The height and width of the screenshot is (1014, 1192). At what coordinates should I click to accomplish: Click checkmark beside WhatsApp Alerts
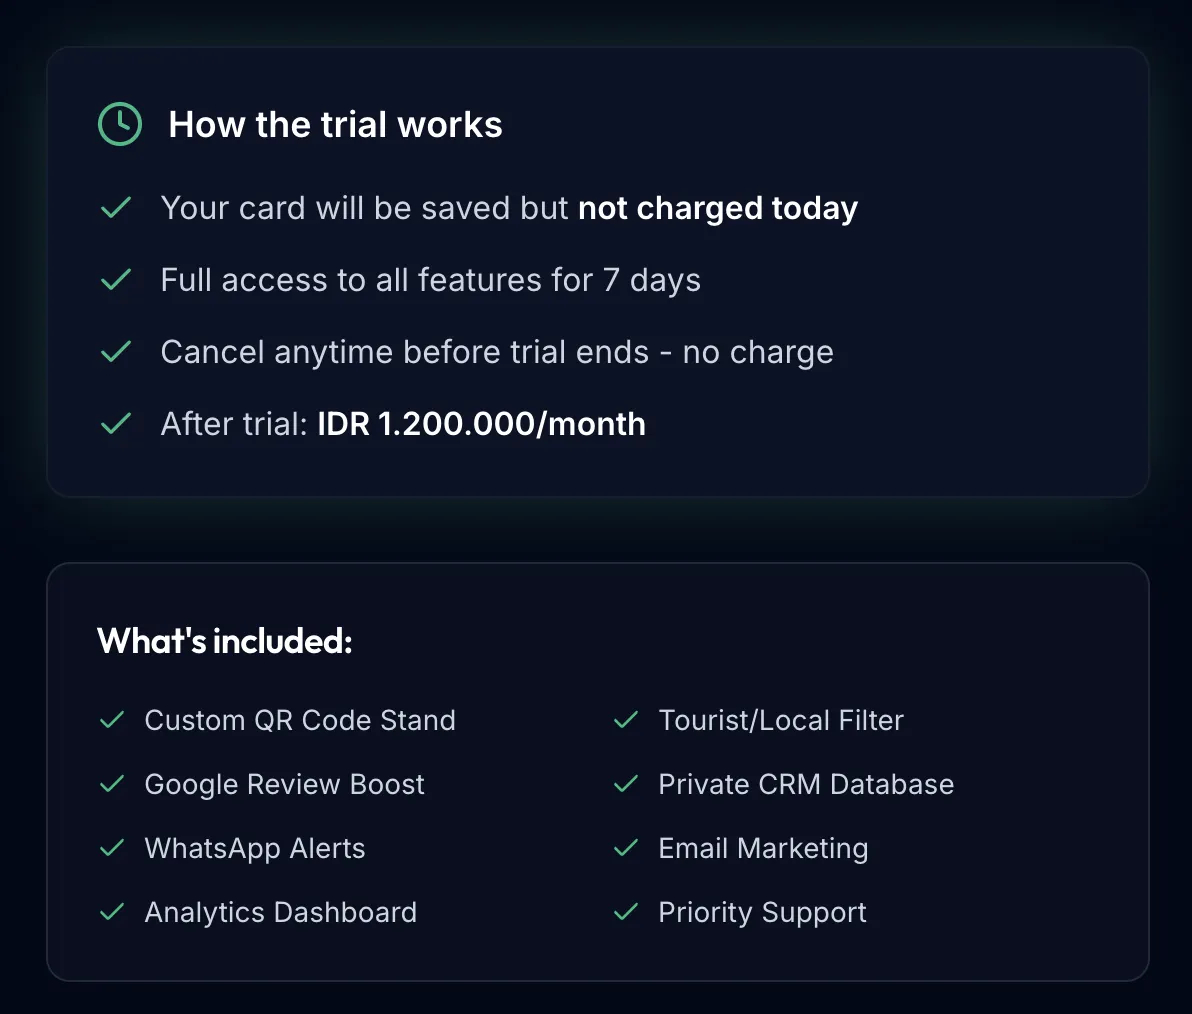click(113, 848)
